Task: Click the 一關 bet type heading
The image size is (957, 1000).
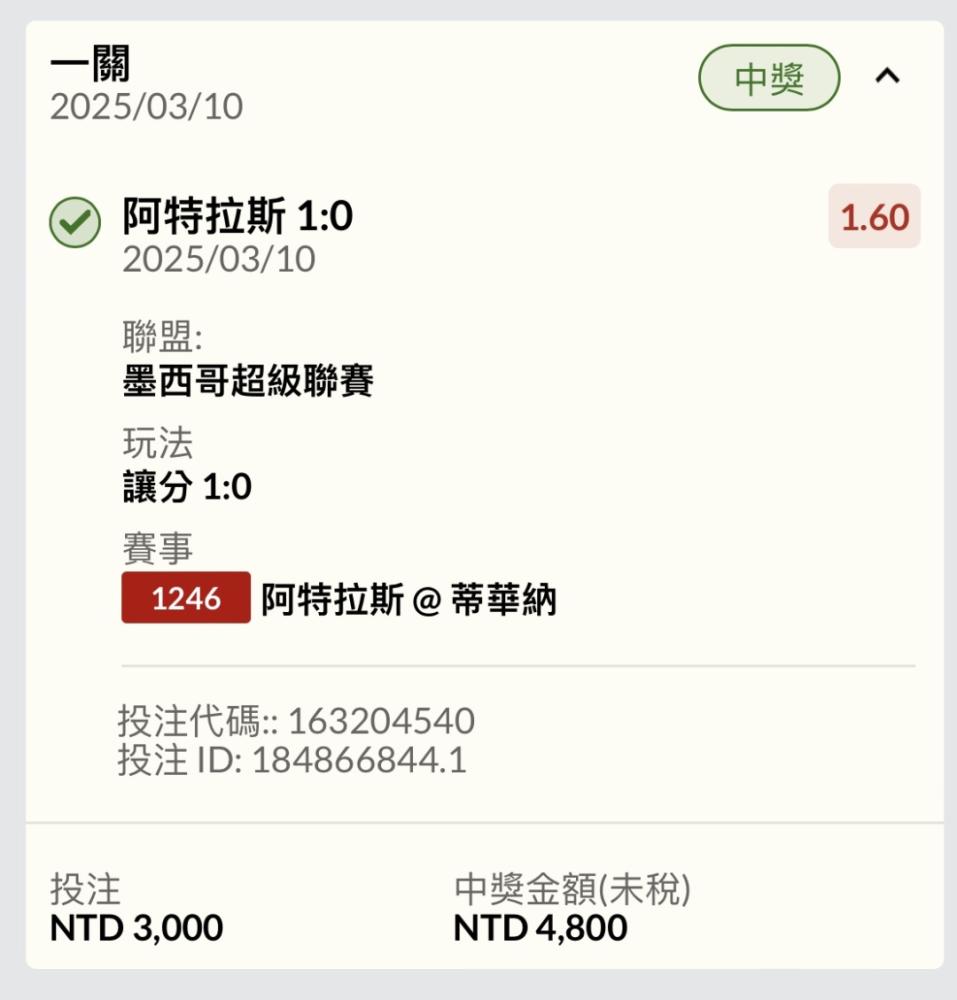Action: (x=90, y=63)
